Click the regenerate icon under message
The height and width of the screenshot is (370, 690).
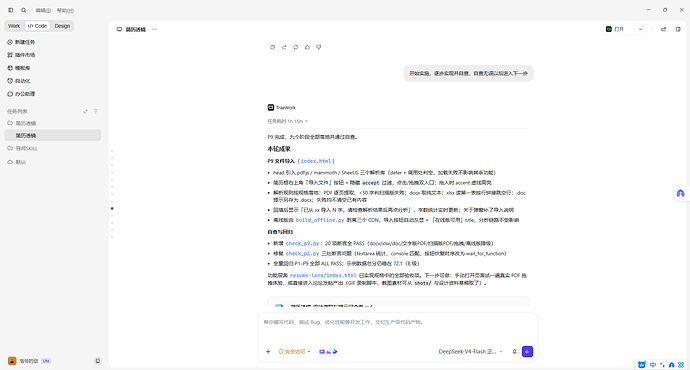coord(296,47)
